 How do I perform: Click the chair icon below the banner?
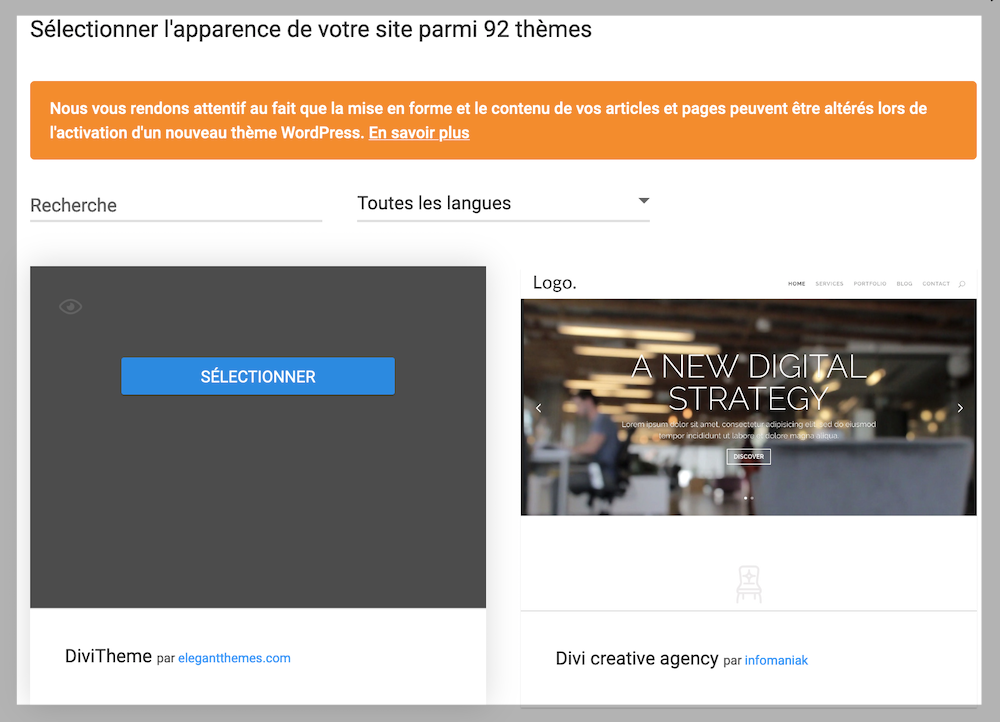coord(748,583)
